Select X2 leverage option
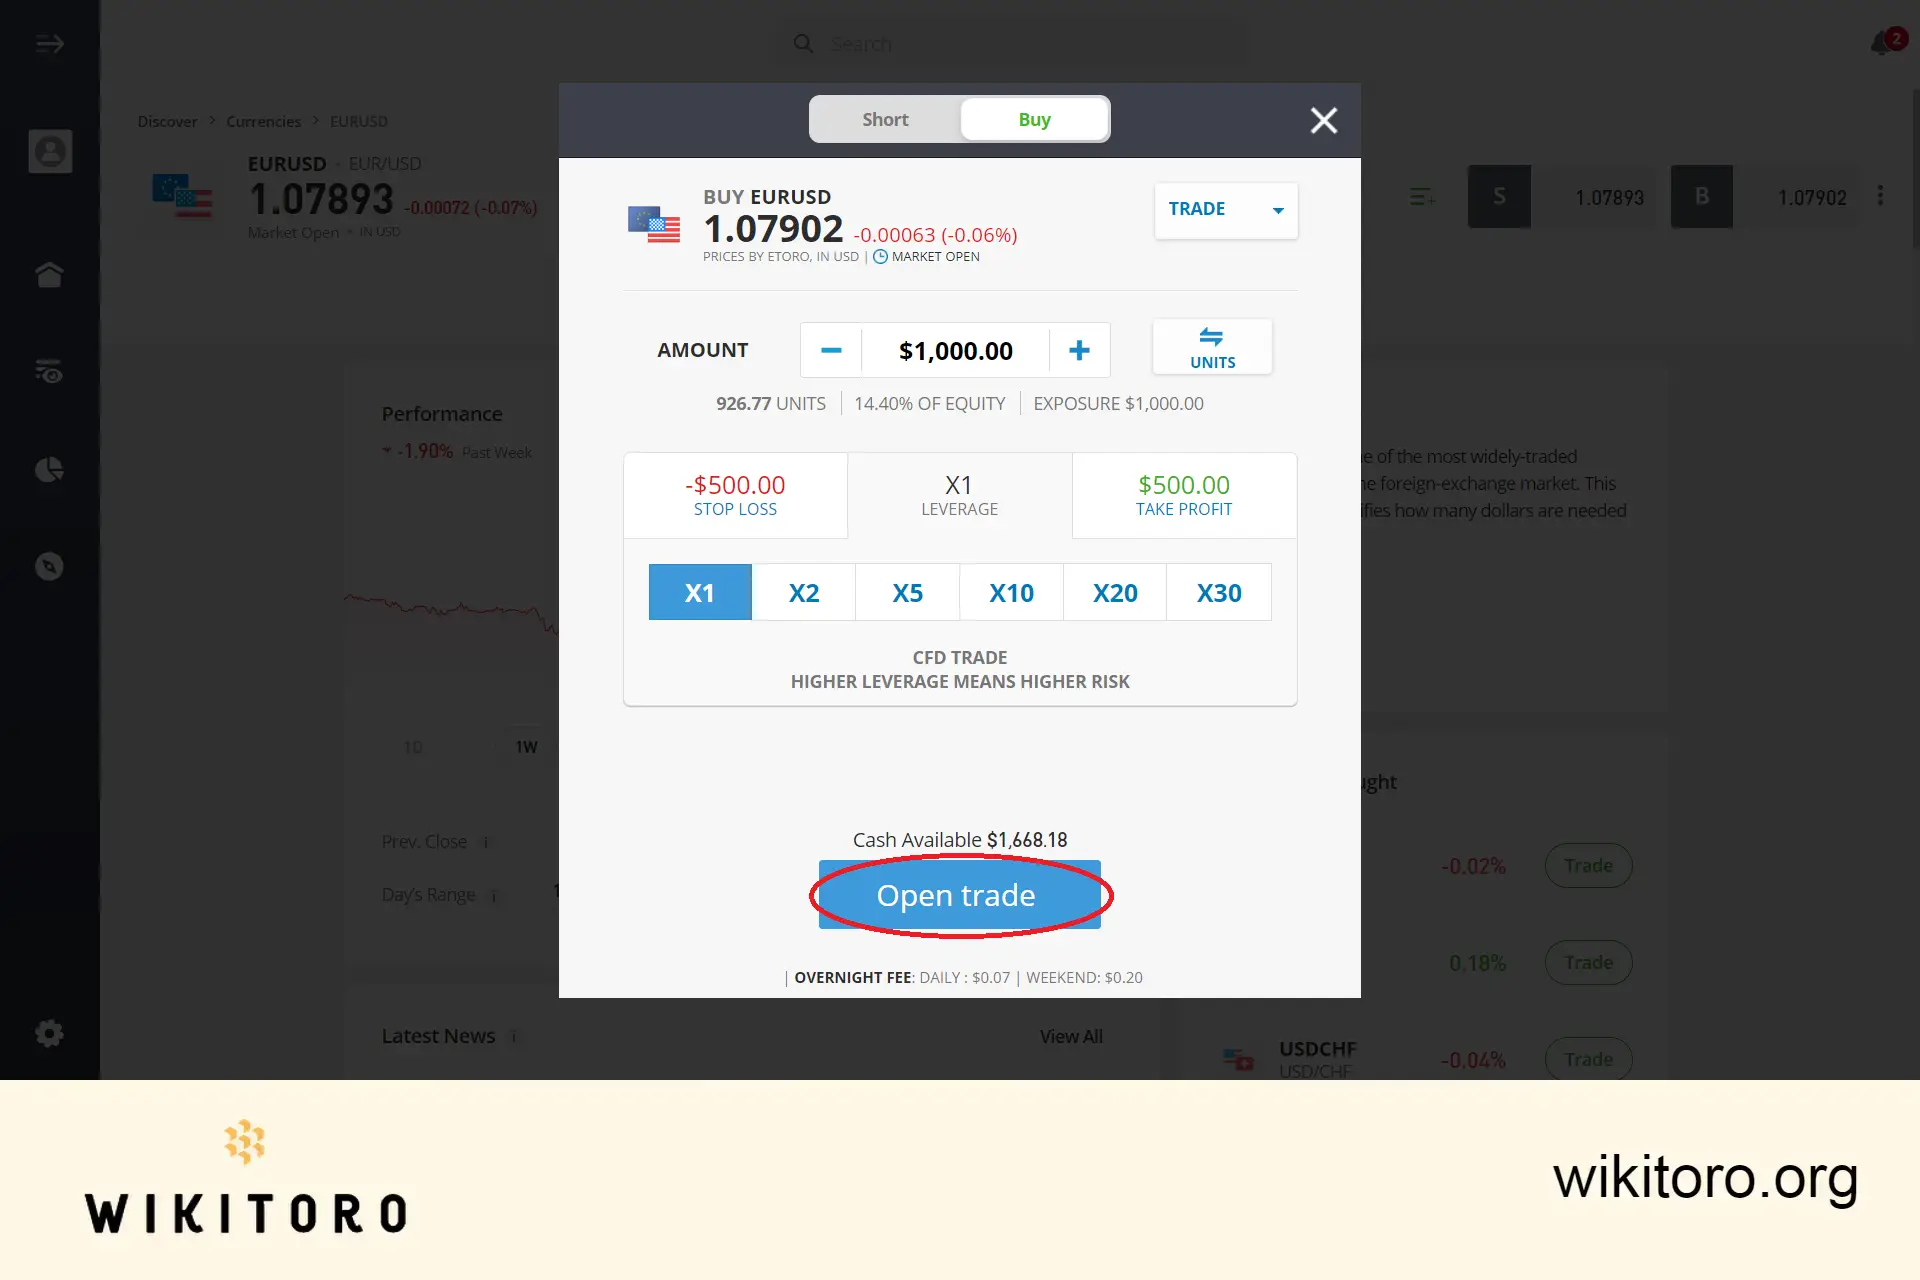Image resolution: width=1920 pixels, height=1280 pixels. [x=803, y=591]
